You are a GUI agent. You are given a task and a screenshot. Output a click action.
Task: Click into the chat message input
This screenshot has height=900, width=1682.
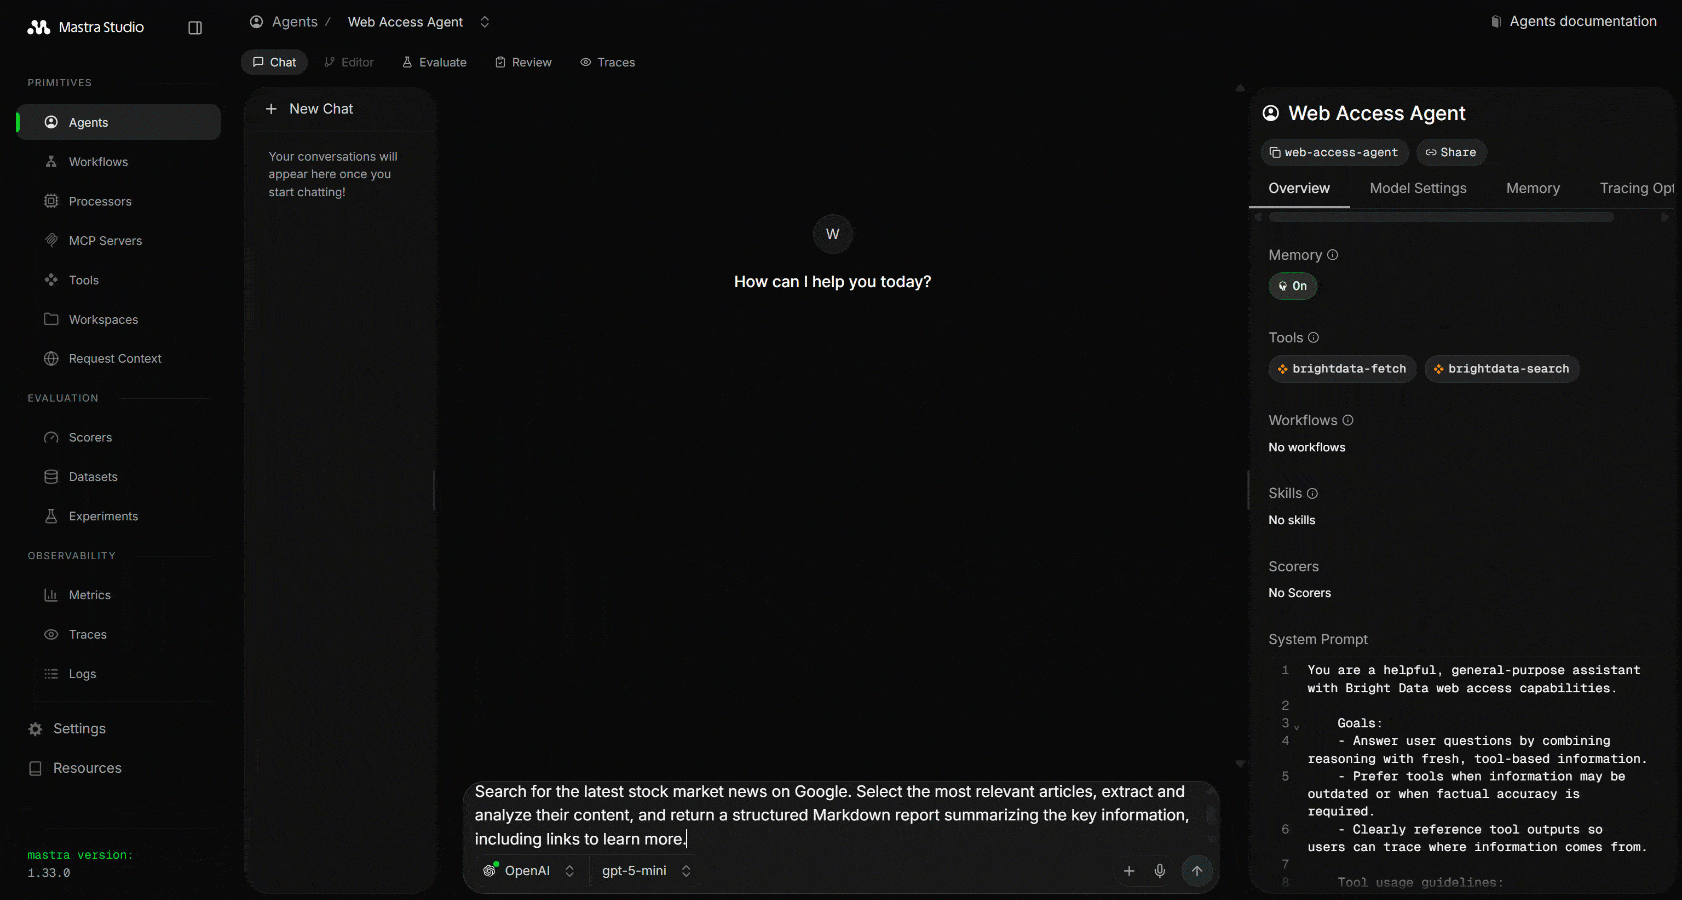pyautogui.click(x=832, y=815)
